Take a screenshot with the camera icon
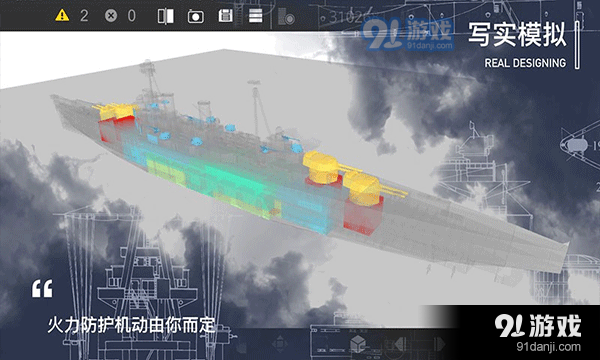The height and width of the screenshot is (360, 600). tap(196, 16)
